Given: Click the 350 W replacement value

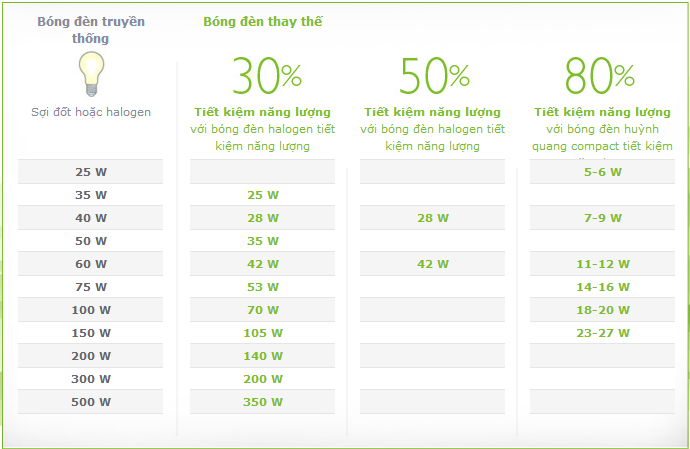Looking at the screenshot, I should coord(263,402).
